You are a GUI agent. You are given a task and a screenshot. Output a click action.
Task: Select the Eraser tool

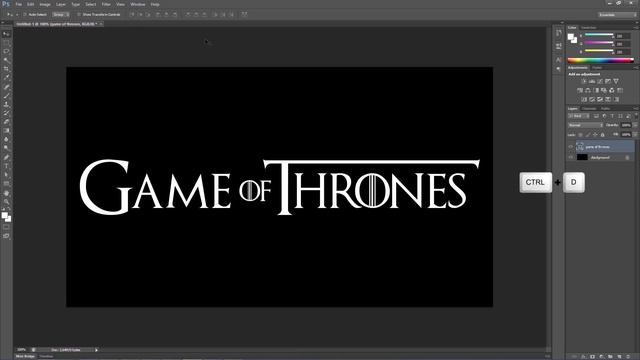coord(6,122)
